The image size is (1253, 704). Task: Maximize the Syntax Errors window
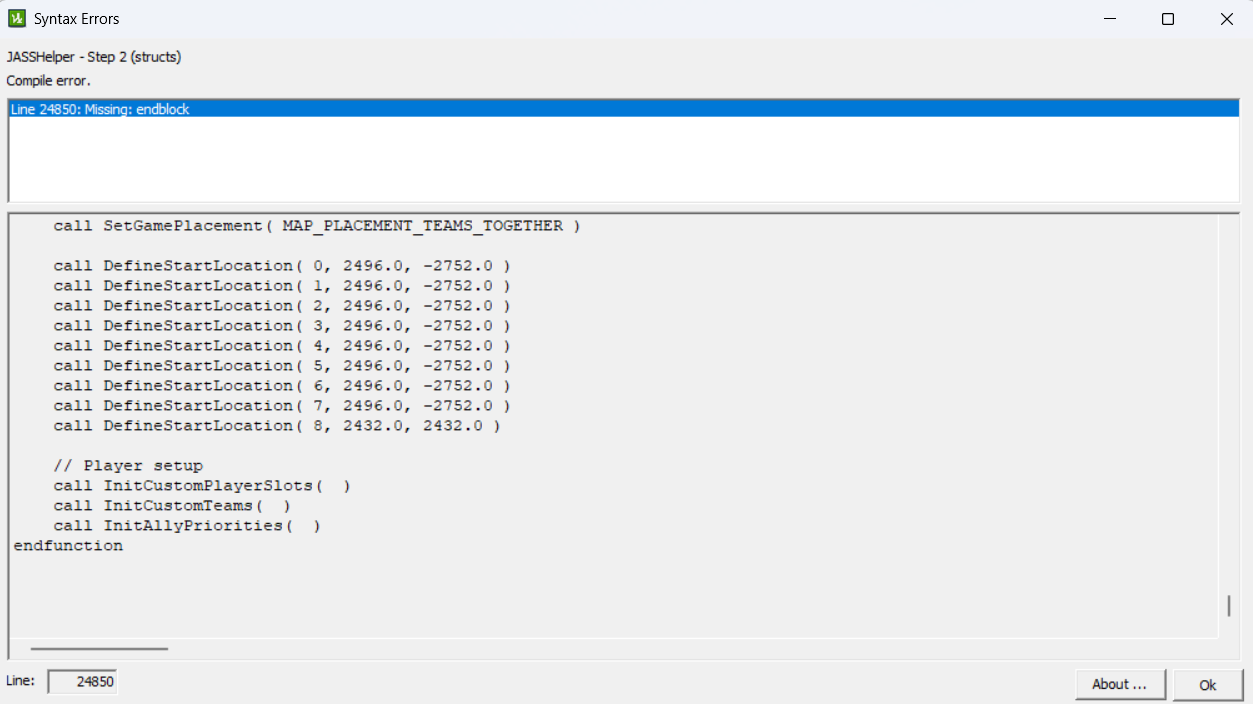point(1168,19)
